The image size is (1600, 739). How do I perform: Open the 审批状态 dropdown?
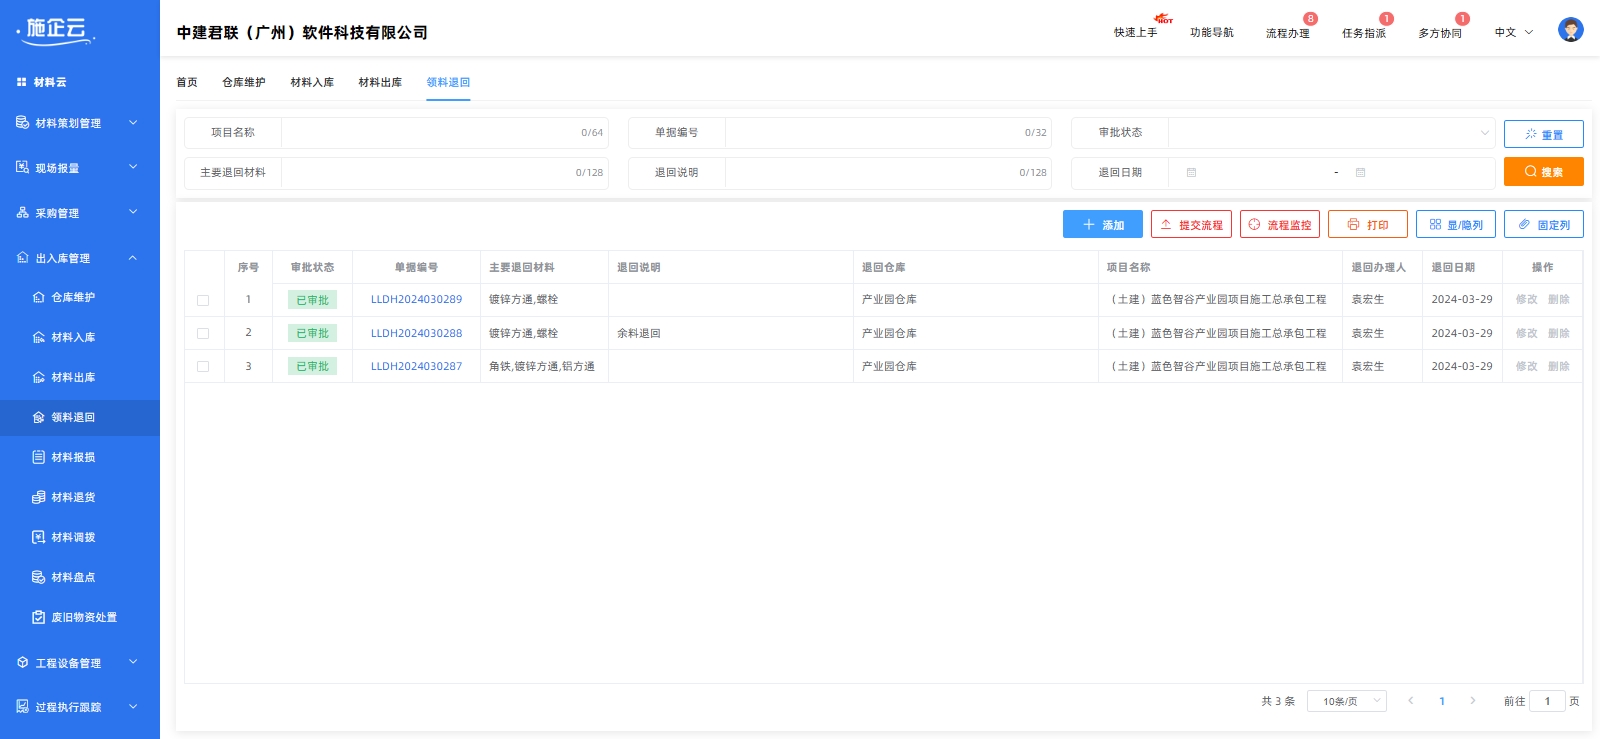1330,133
